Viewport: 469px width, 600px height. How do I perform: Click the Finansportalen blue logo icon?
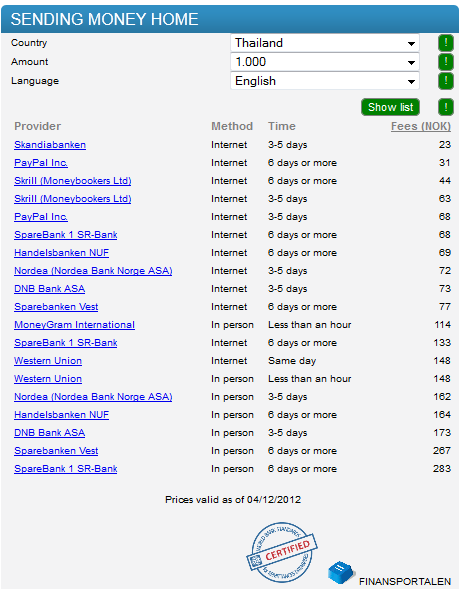(340, 573)
